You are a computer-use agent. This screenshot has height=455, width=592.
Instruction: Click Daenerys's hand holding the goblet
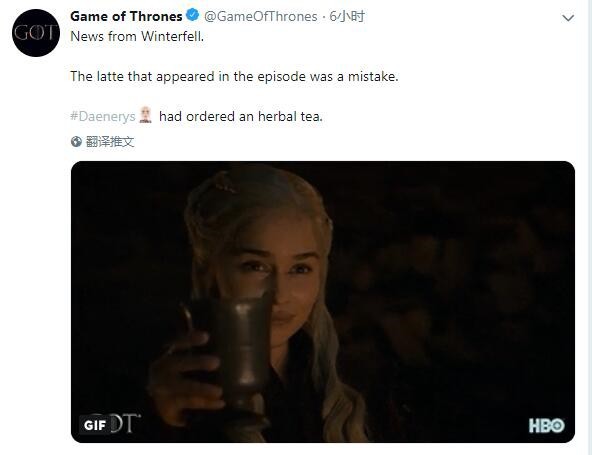[185, 378]
